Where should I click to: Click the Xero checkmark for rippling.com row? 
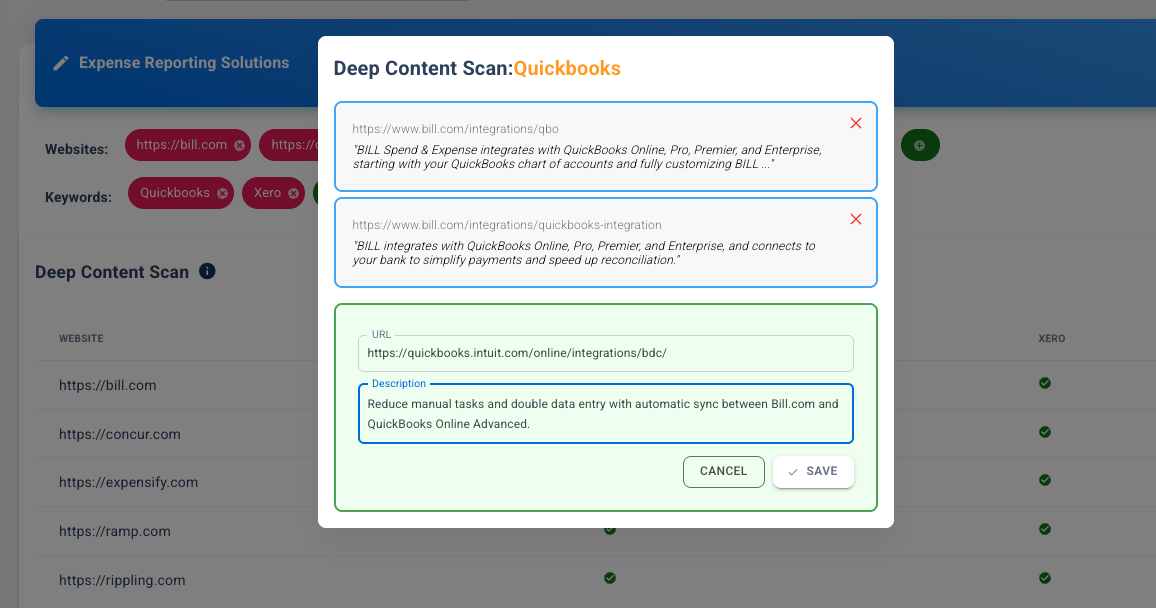point(1045,578)
